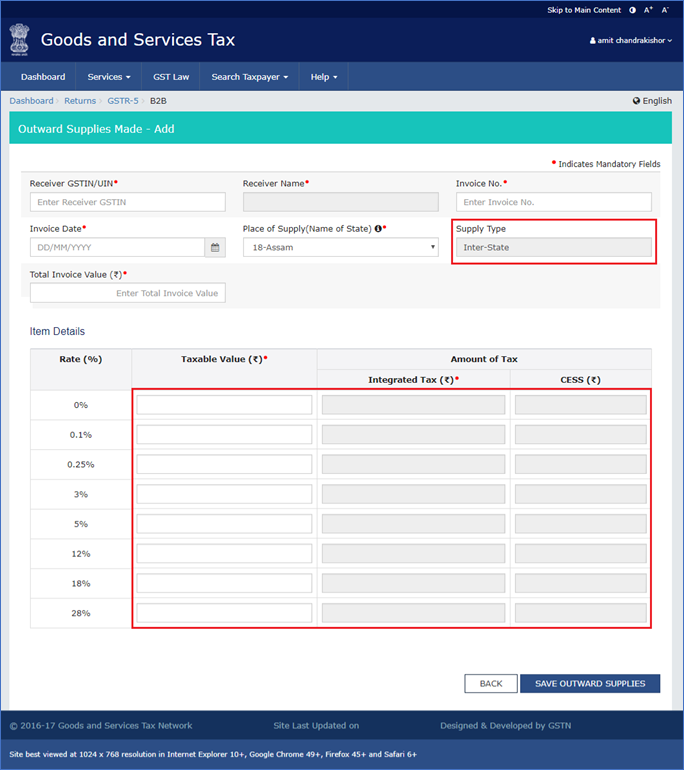Viewport: 684px width, 770px height.
Task: Focus the Total Invoice Value field
Action: [128, 293]
